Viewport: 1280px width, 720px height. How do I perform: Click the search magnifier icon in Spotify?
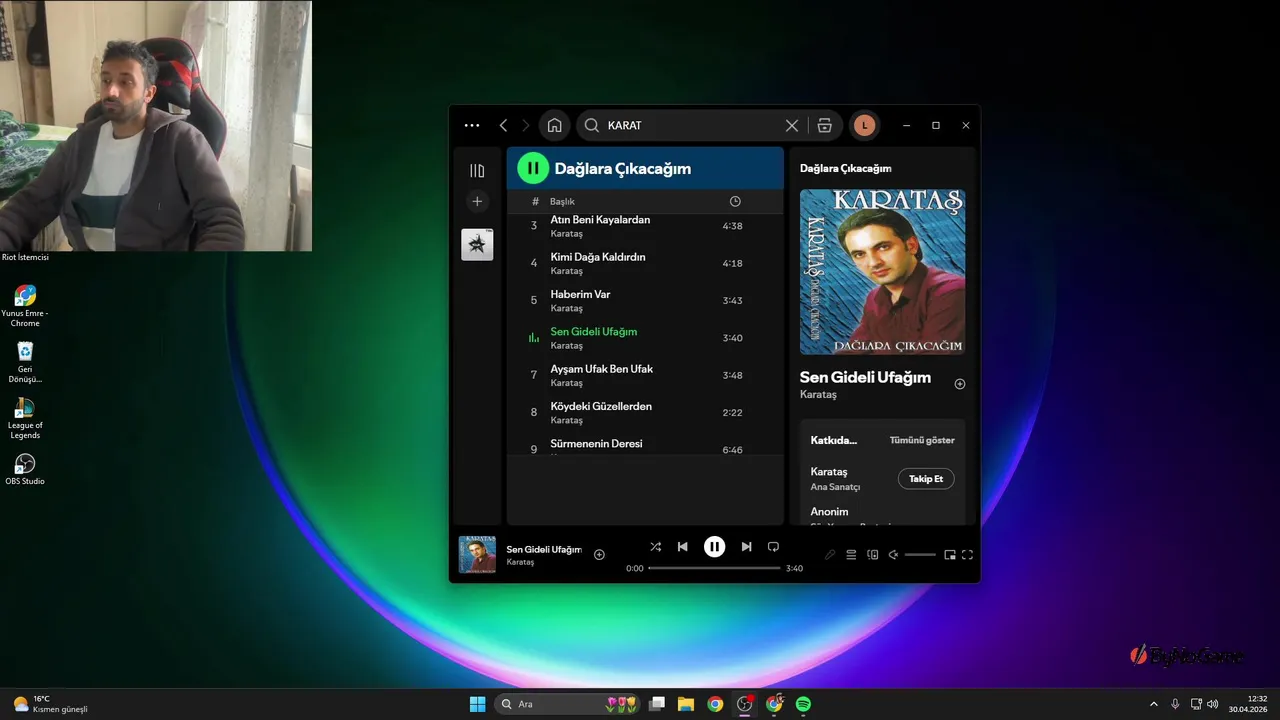pos(591,125)
